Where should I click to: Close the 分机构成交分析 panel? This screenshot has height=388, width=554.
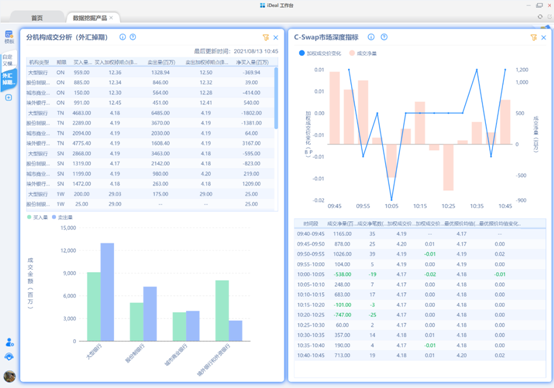pyautogui.click(x=276, y=37)
